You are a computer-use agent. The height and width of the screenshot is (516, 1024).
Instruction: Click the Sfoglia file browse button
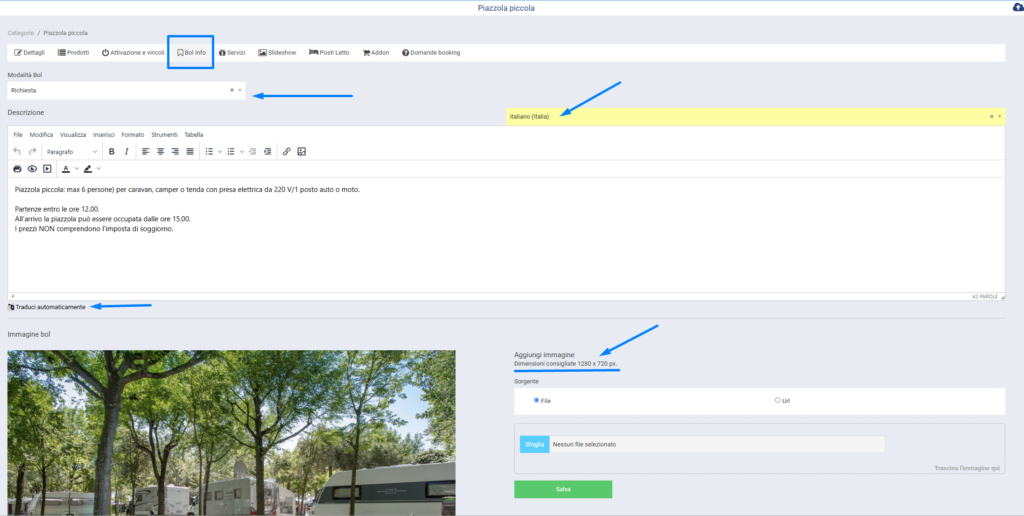pyautogui.click(x=534, y=444)
